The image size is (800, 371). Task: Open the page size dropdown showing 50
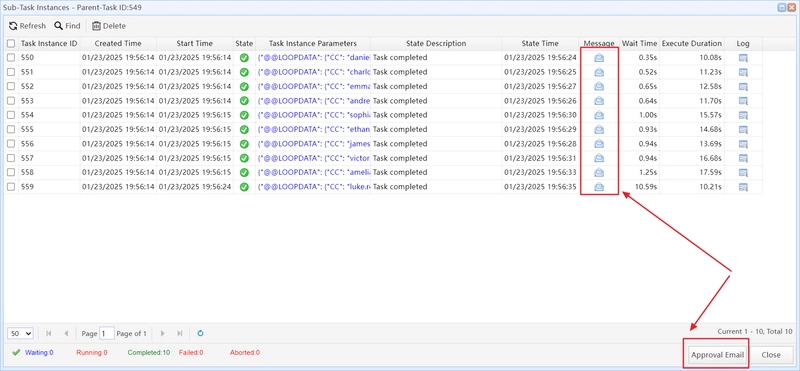[x=20, y=333]
